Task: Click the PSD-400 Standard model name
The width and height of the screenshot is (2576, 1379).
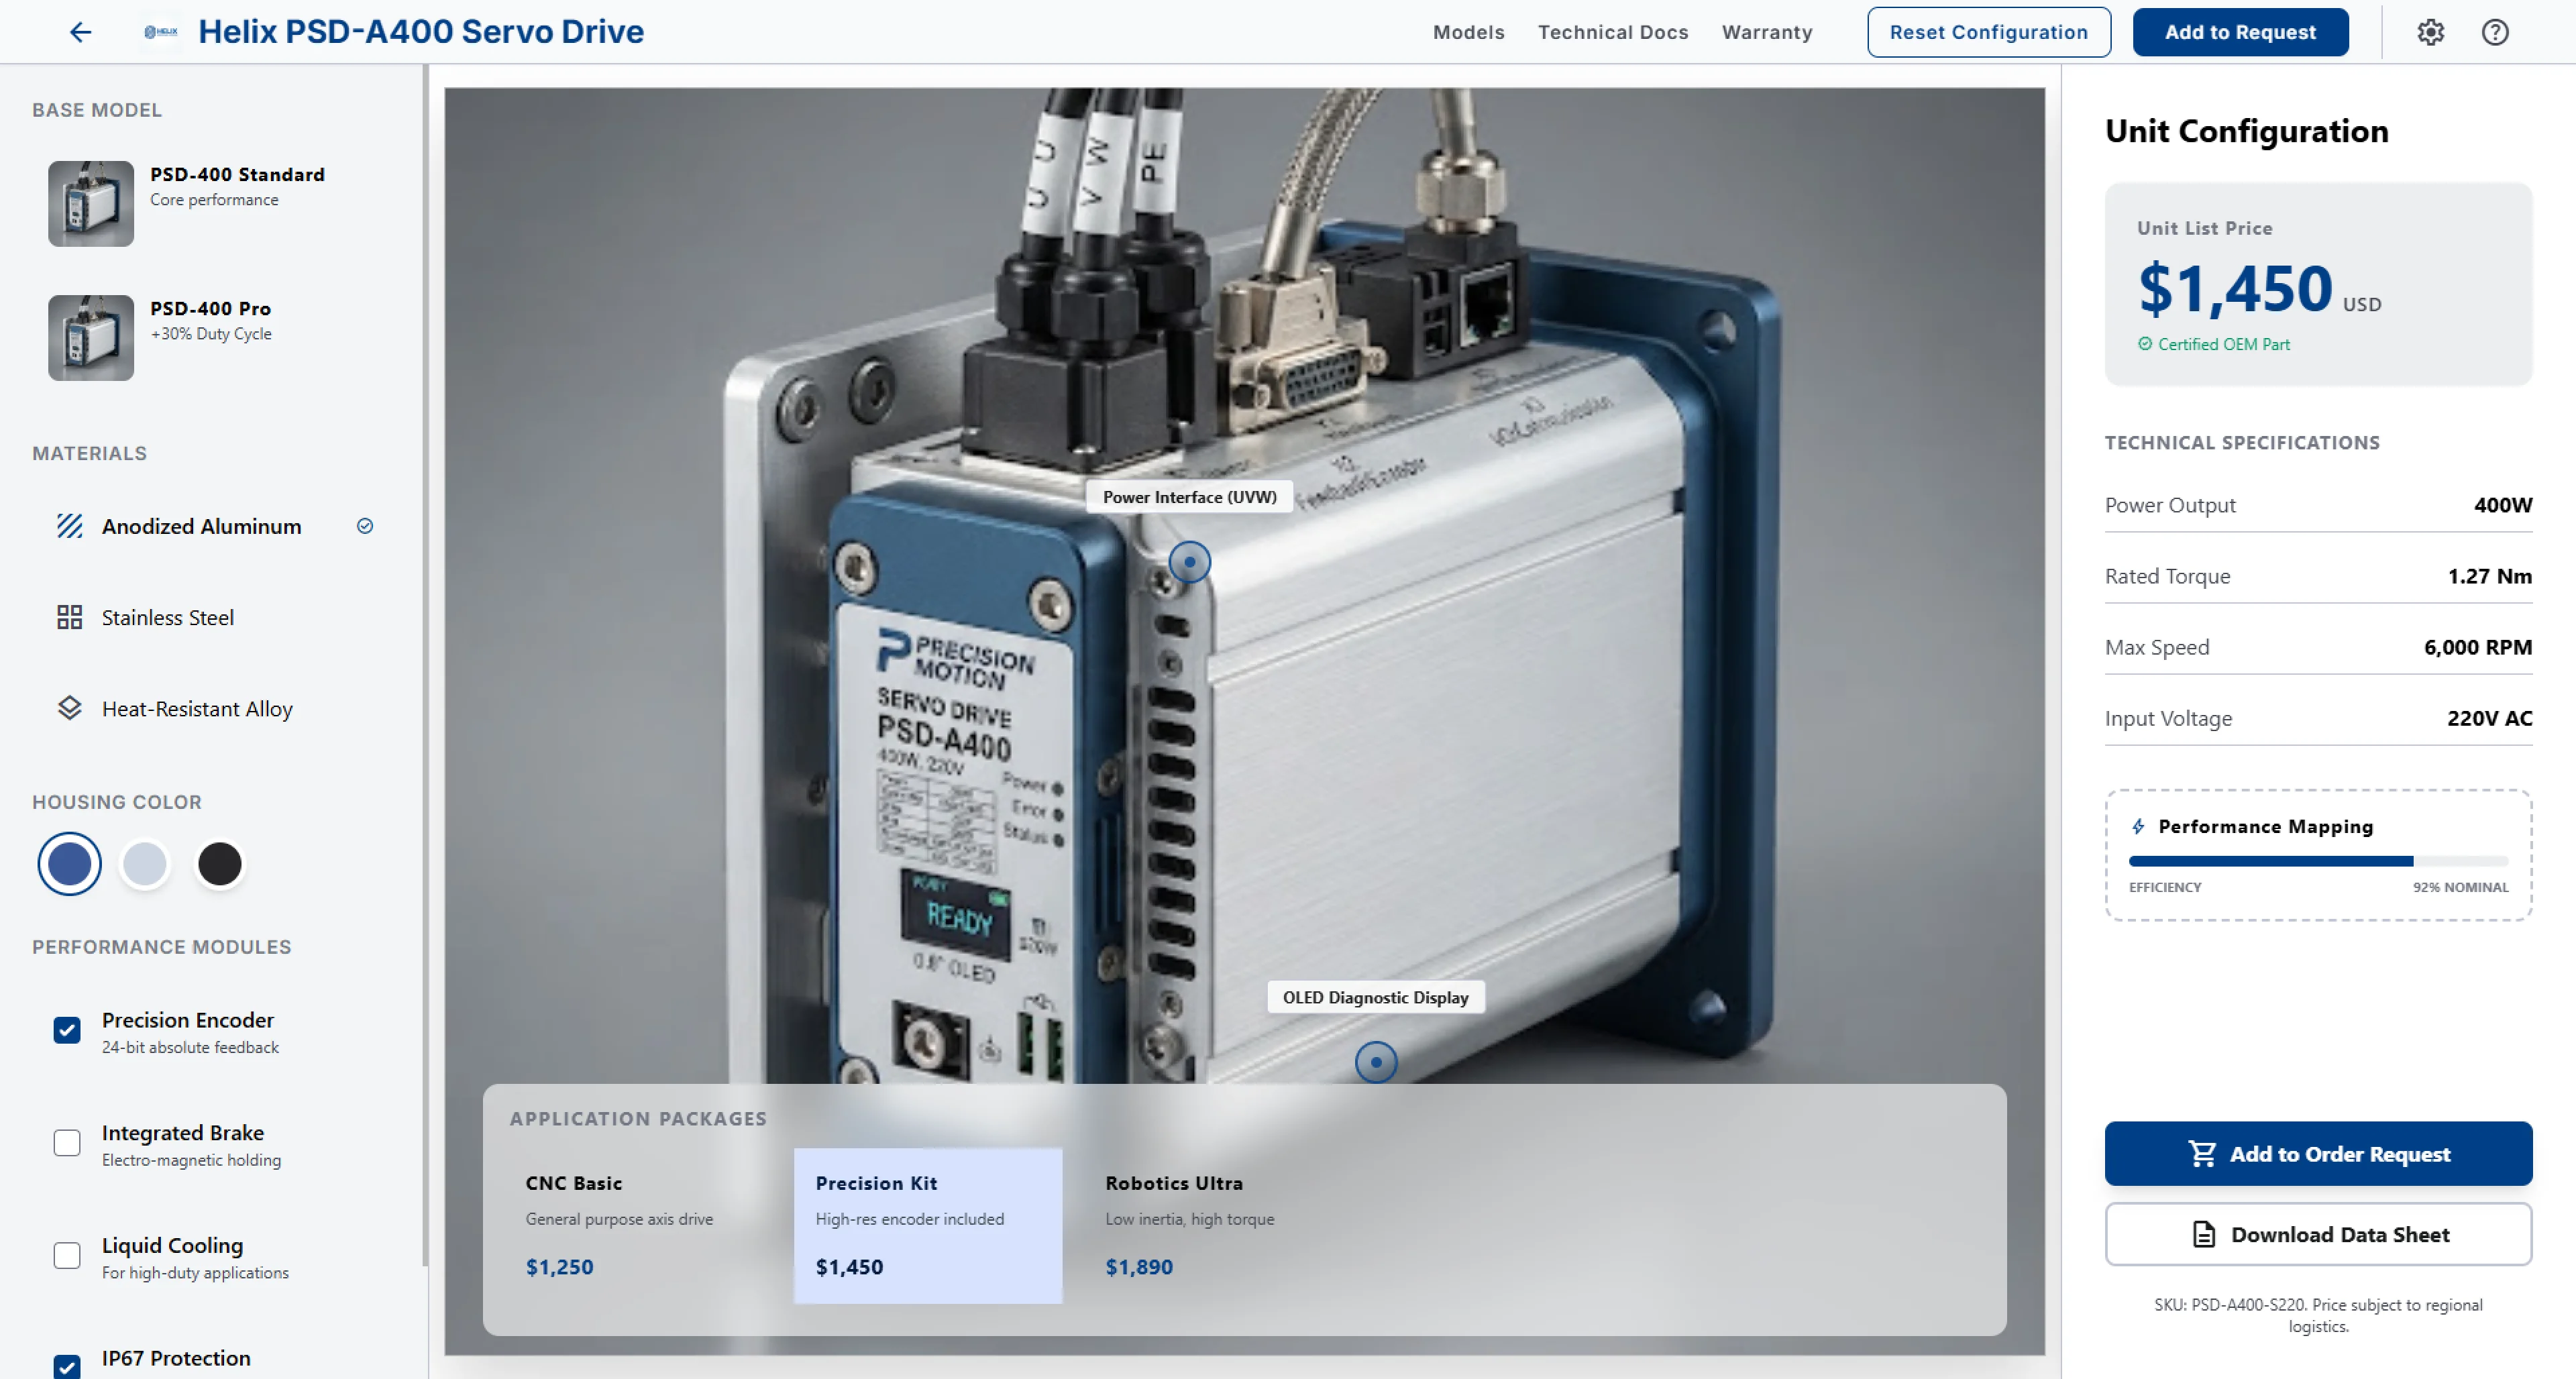Action: point(237,174)
